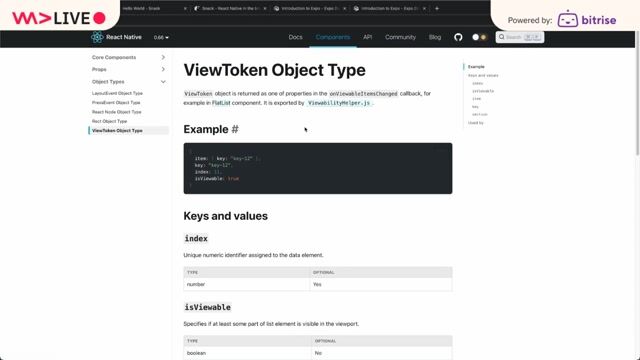Open the Blog nav item

[435, 37]
